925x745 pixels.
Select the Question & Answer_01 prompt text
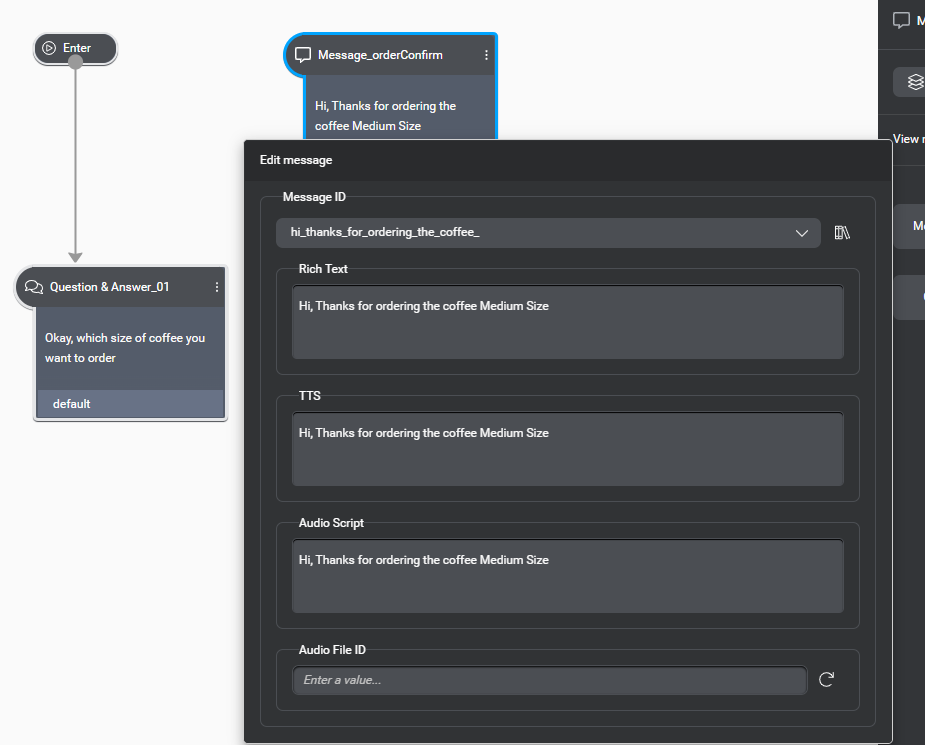pos(125,348)
